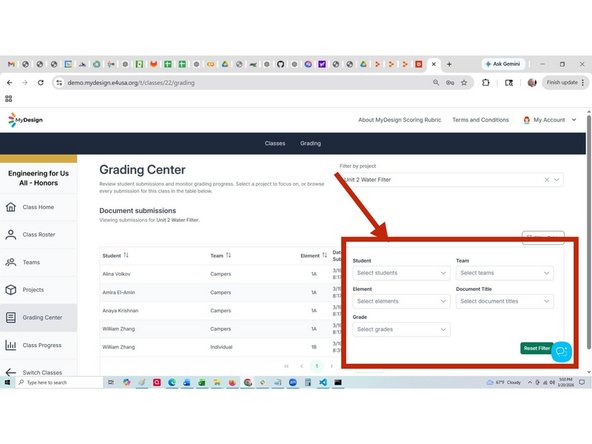Viewport: 592px width, 444px height.
Task: Open the site information icon beside the URL
Action: click(x=59, y=83)
